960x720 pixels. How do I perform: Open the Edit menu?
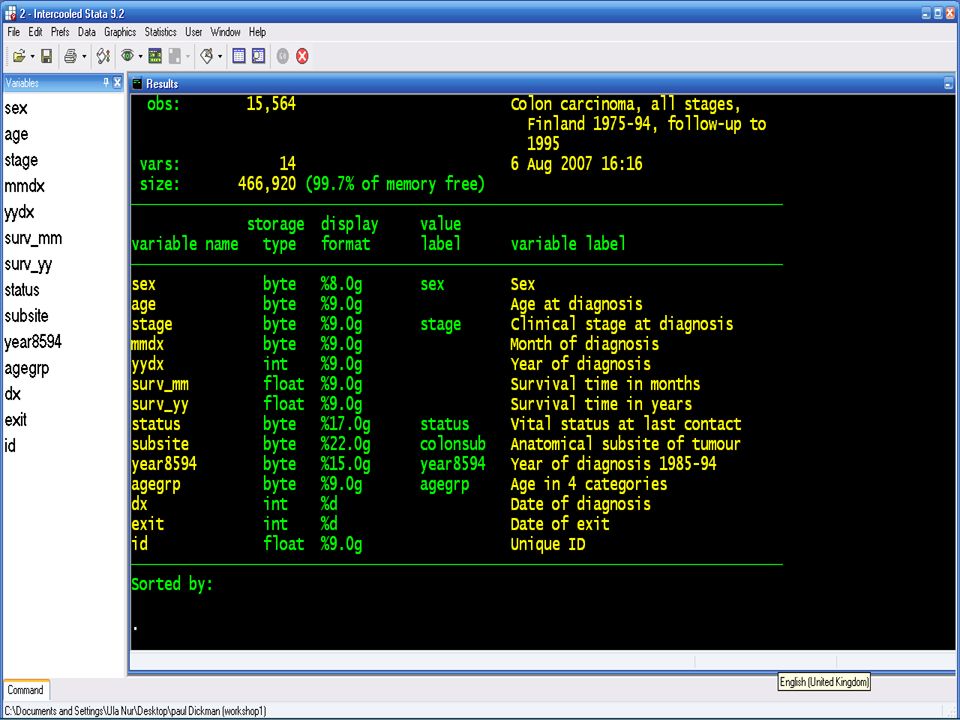click(36, 32)
